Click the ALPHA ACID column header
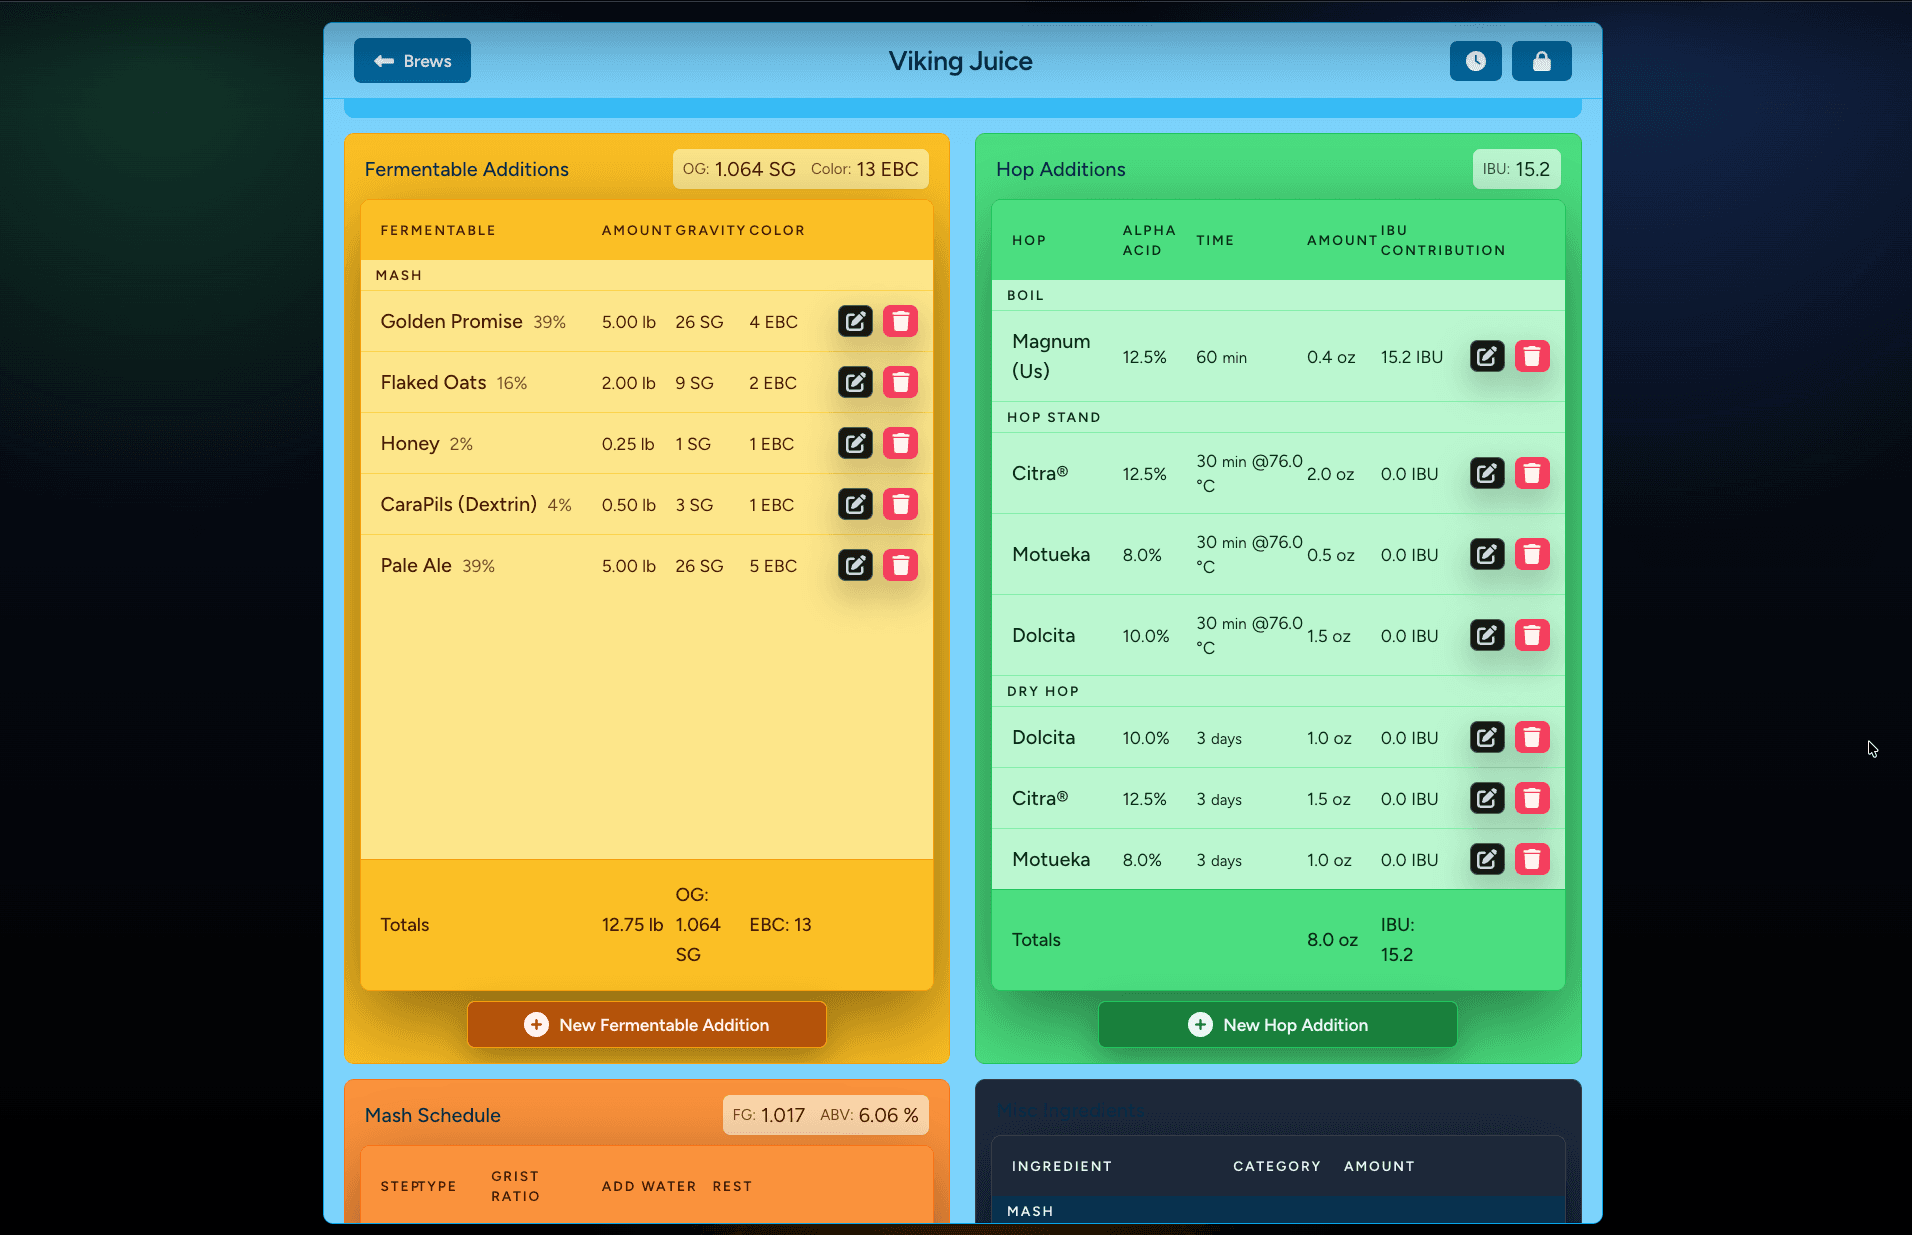 [1149, 240]
